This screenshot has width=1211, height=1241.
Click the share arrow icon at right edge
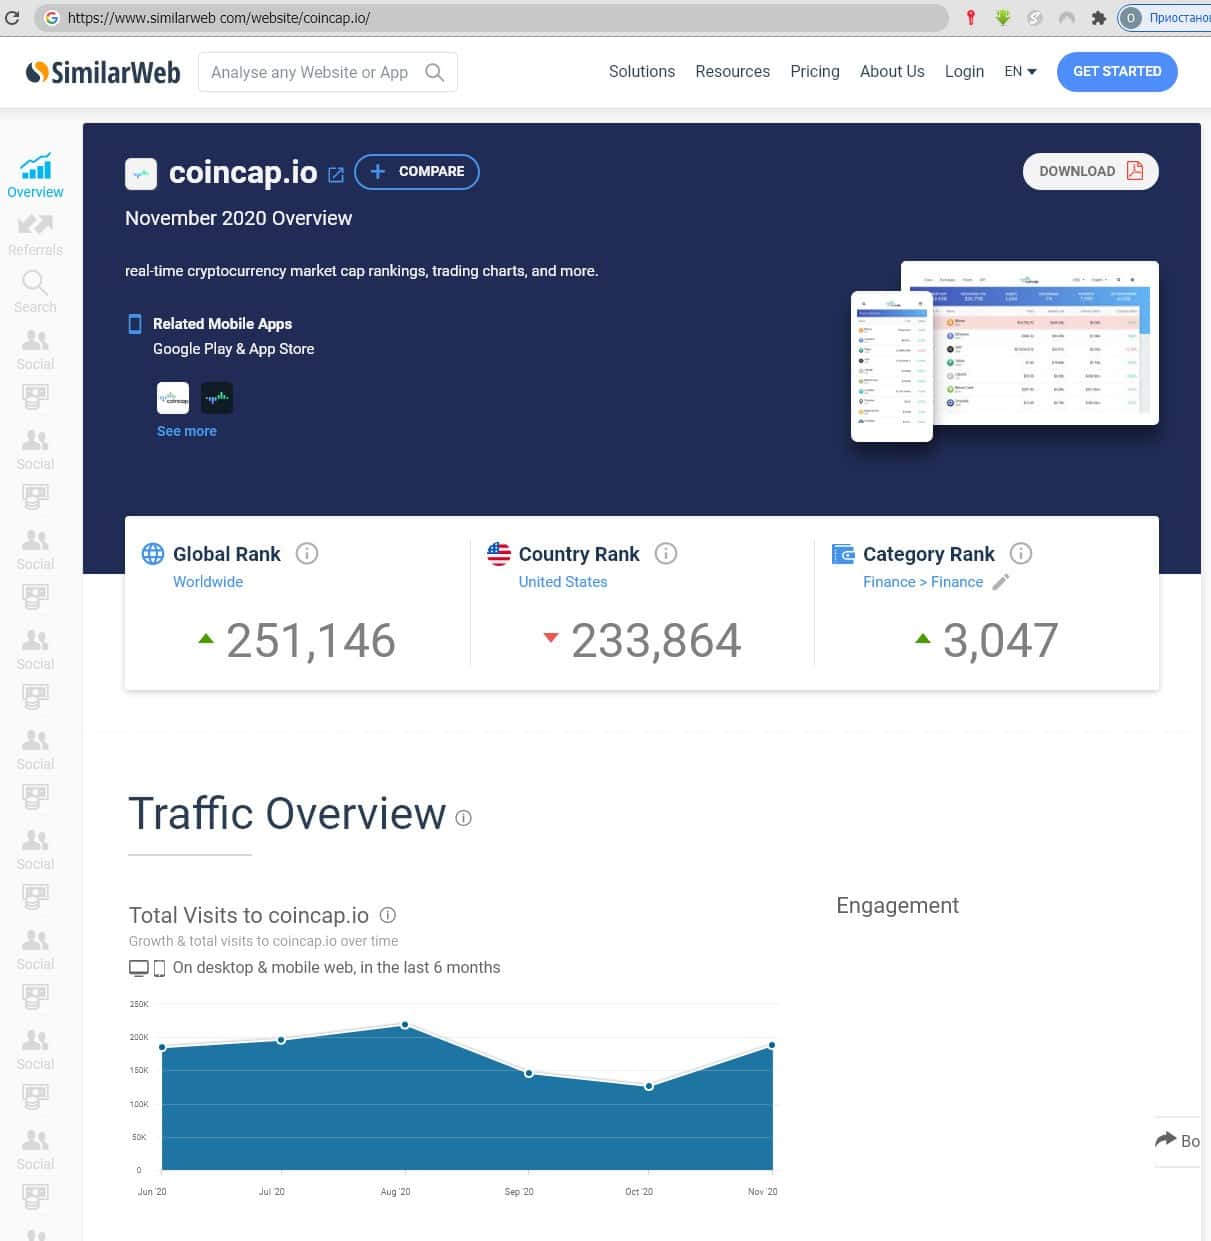point(1165,1140)
